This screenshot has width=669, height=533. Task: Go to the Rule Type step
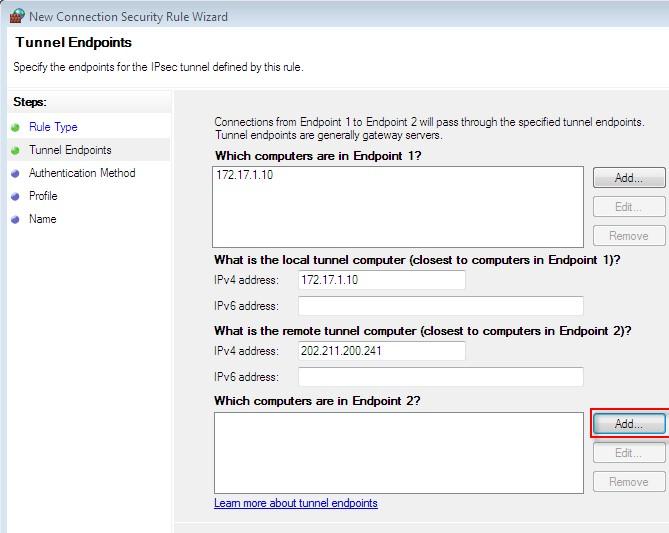point(53,127)
